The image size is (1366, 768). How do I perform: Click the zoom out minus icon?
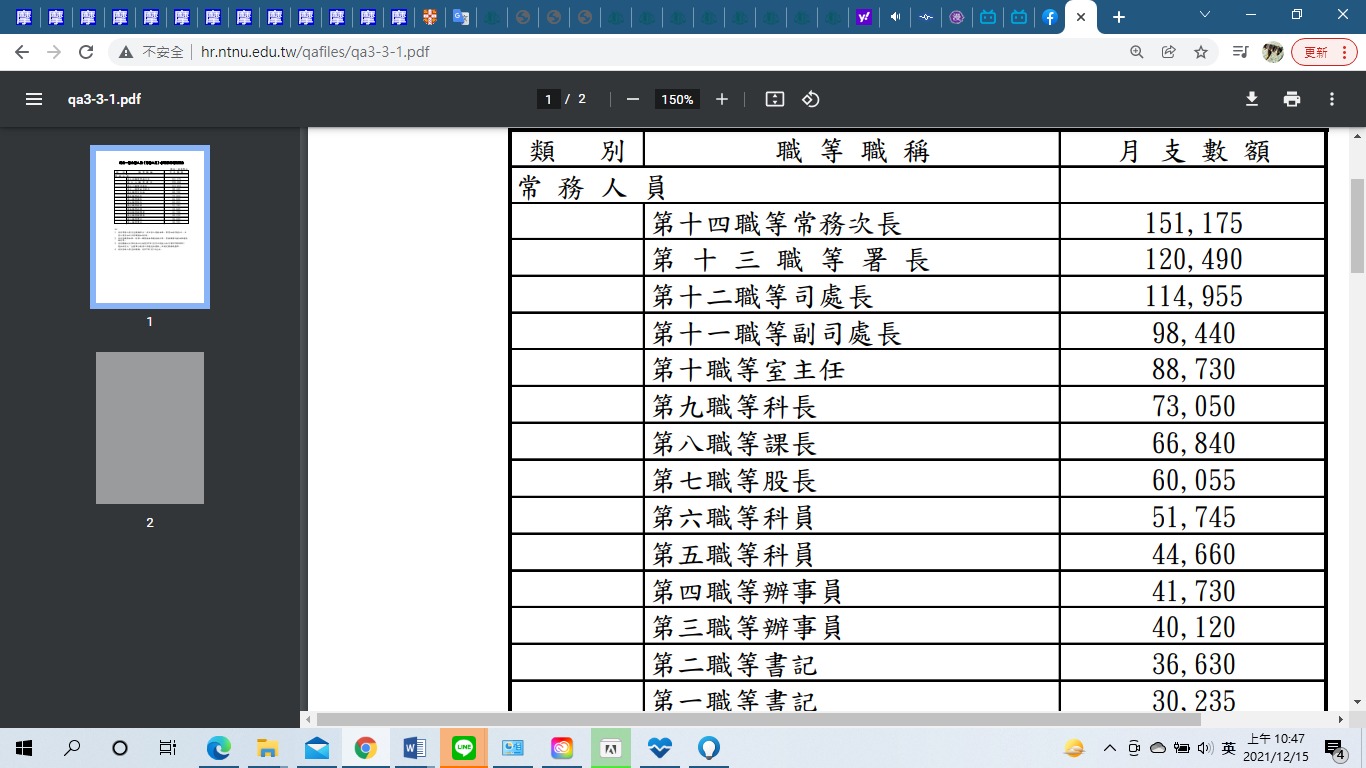(632, 99)
